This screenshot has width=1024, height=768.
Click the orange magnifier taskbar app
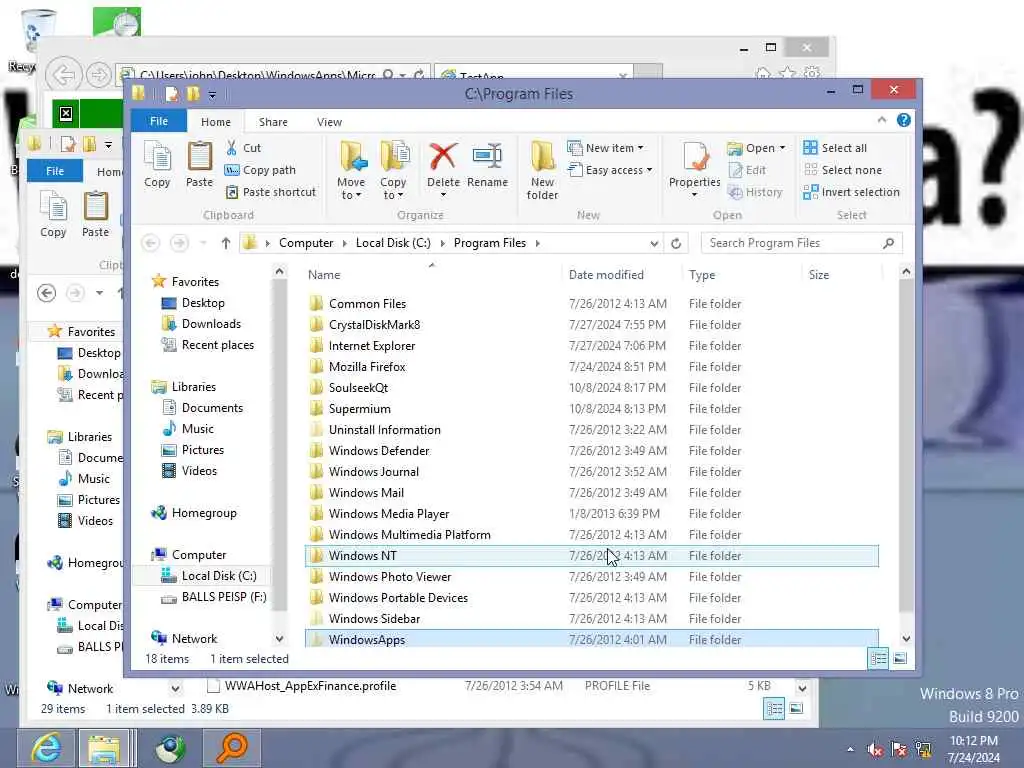pyautogui.click(x=231, y=748)
